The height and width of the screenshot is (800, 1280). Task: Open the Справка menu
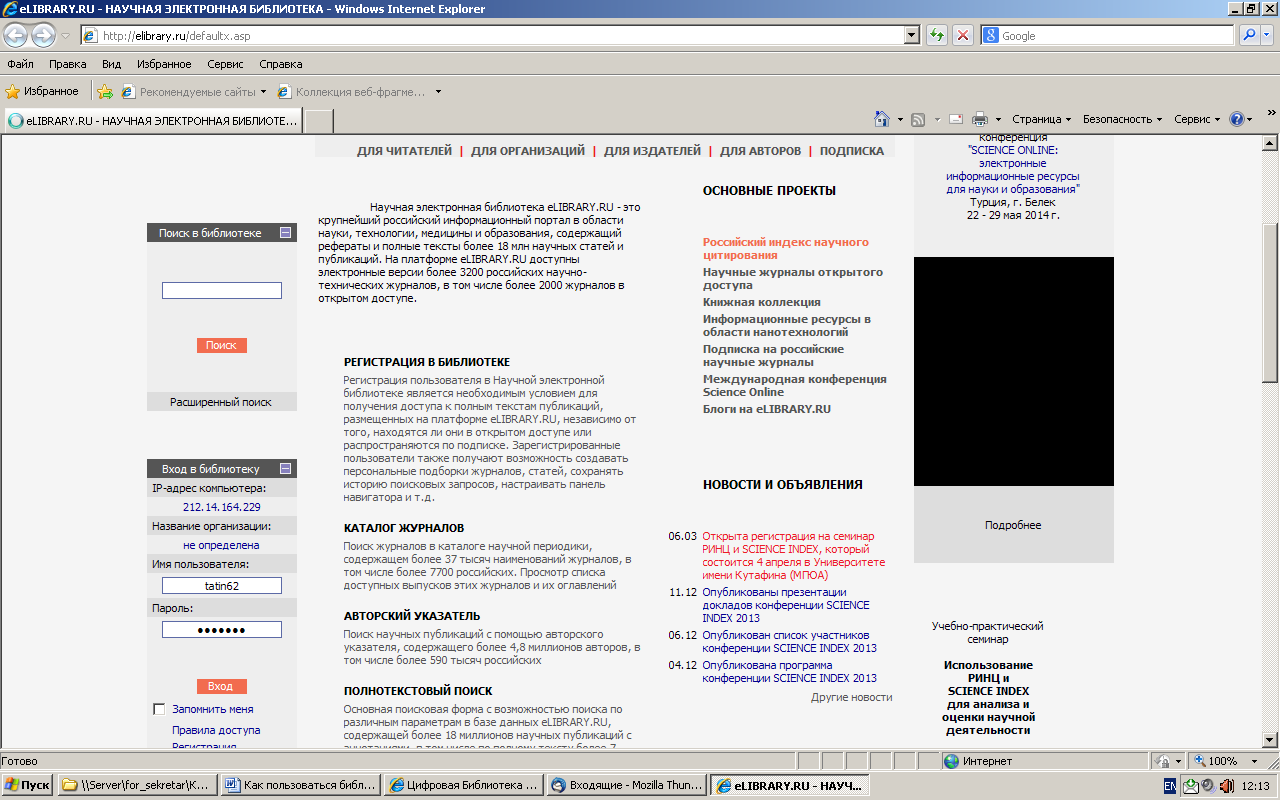click(x=281, y=64)
